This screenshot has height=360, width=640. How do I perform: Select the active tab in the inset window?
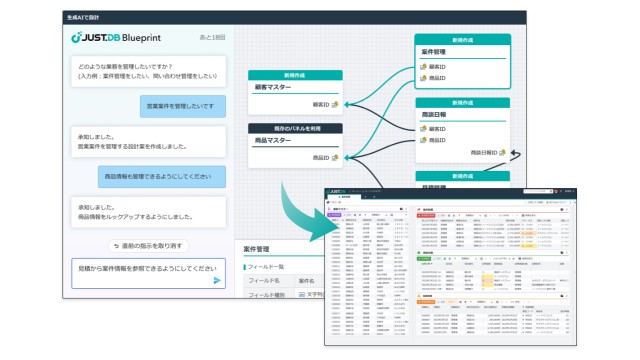click(x=344, y=197)
